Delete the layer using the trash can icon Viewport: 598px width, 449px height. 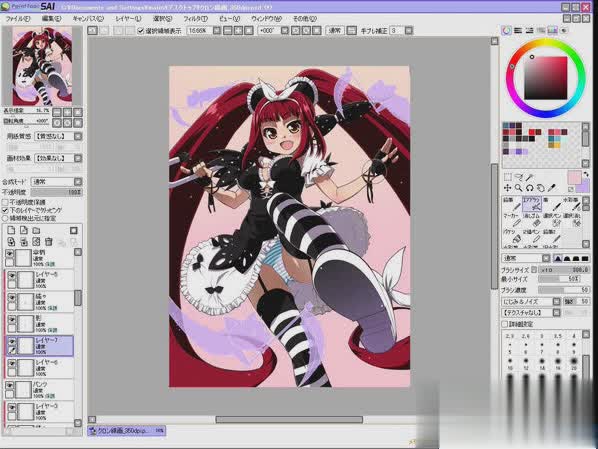[x=48, y=241]
